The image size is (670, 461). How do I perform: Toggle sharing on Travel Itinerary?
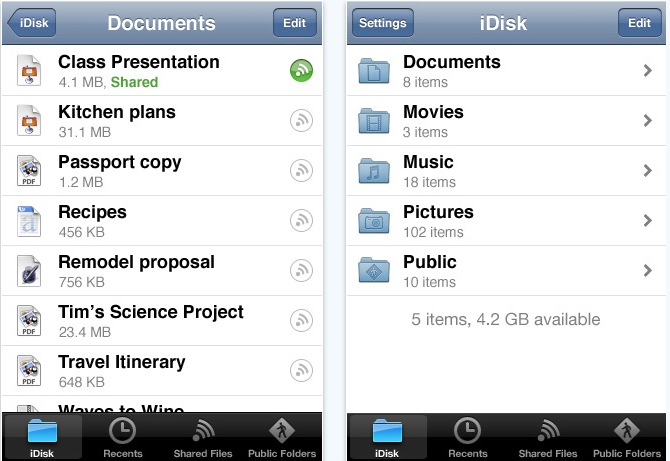[301, 371]
